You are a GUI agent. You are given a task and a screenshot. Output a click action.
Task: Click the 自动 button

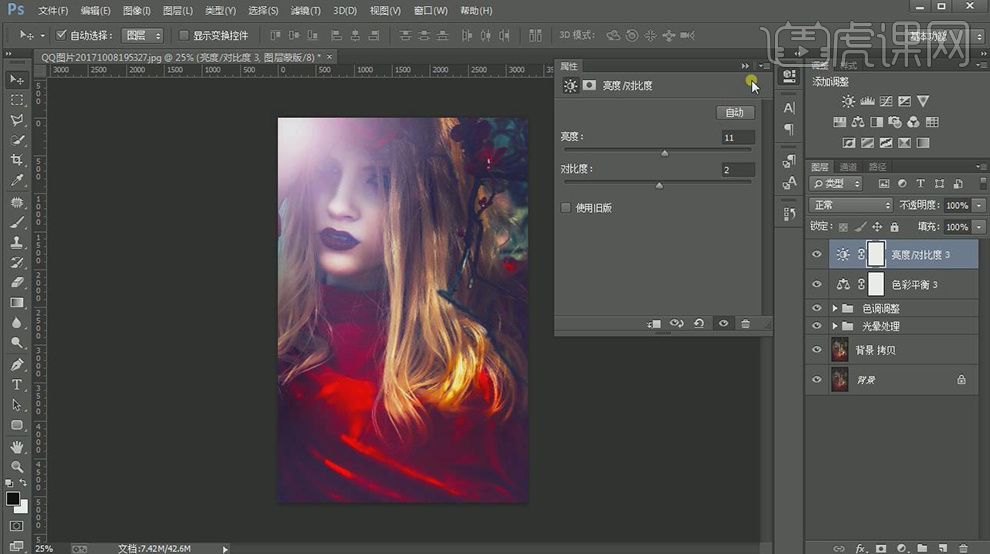(735, 113)
